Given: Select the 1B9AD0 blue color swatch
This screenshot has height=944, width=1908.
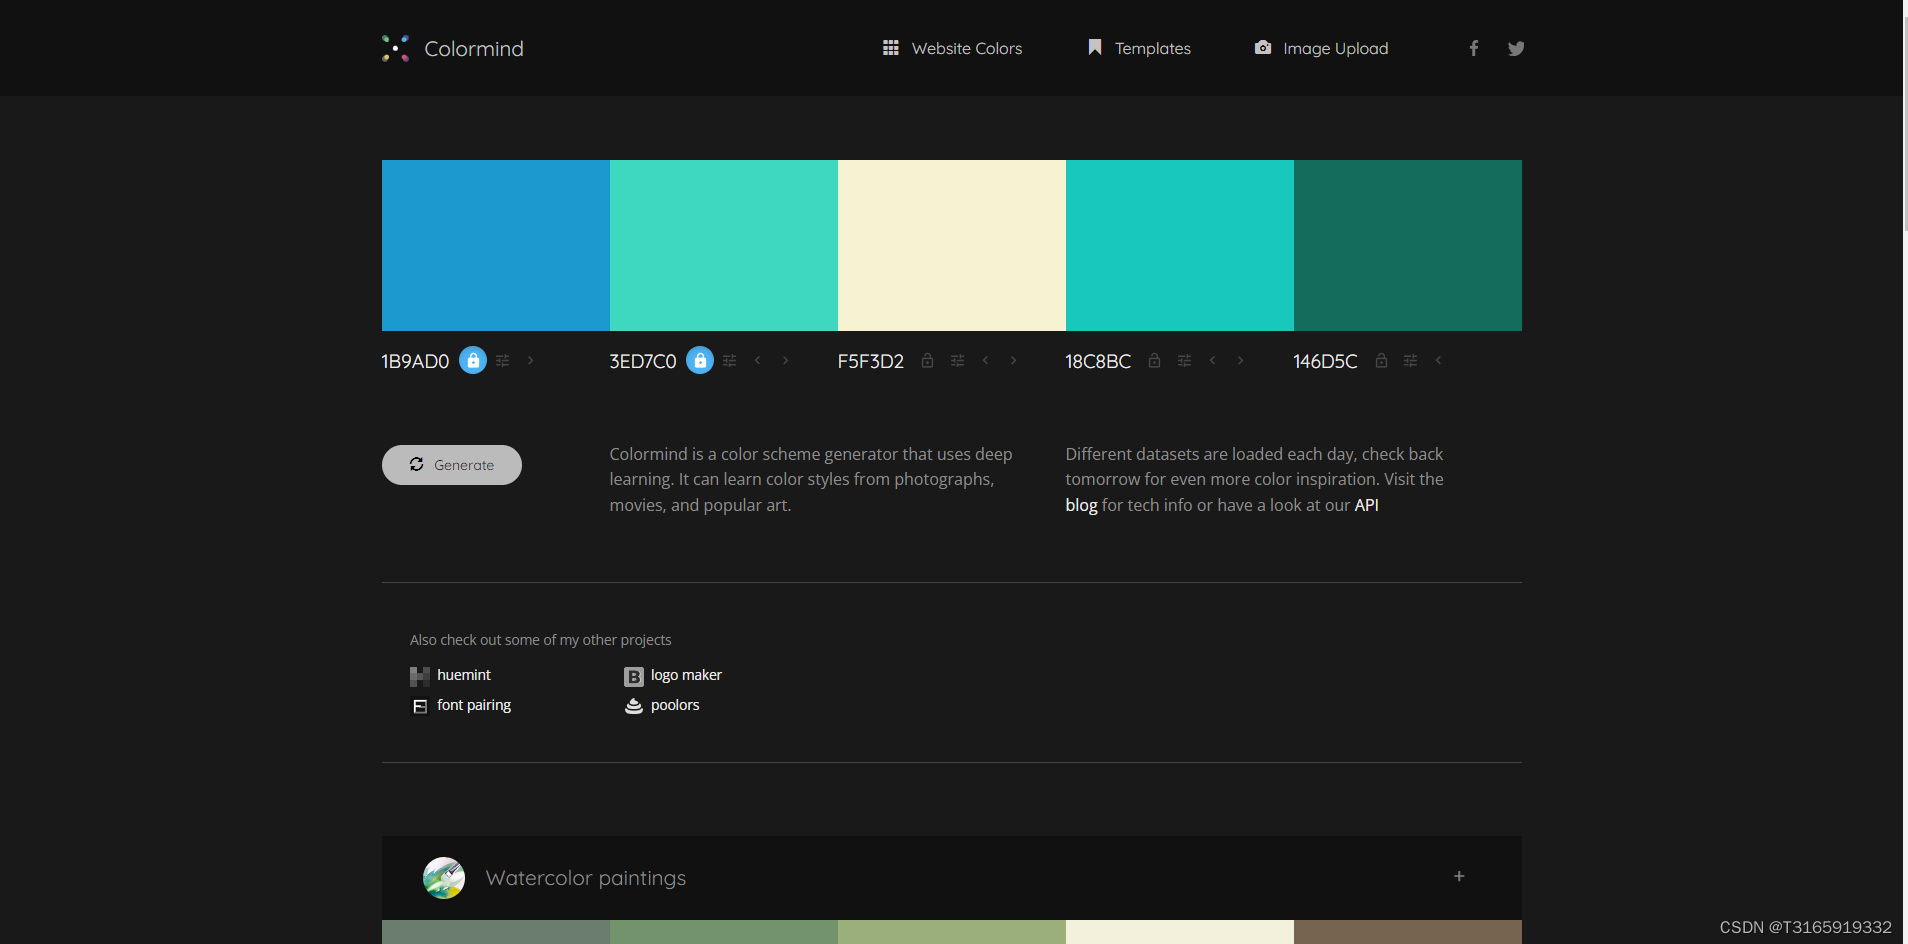Looking at the screenshot, I should [x=496, y=245].
